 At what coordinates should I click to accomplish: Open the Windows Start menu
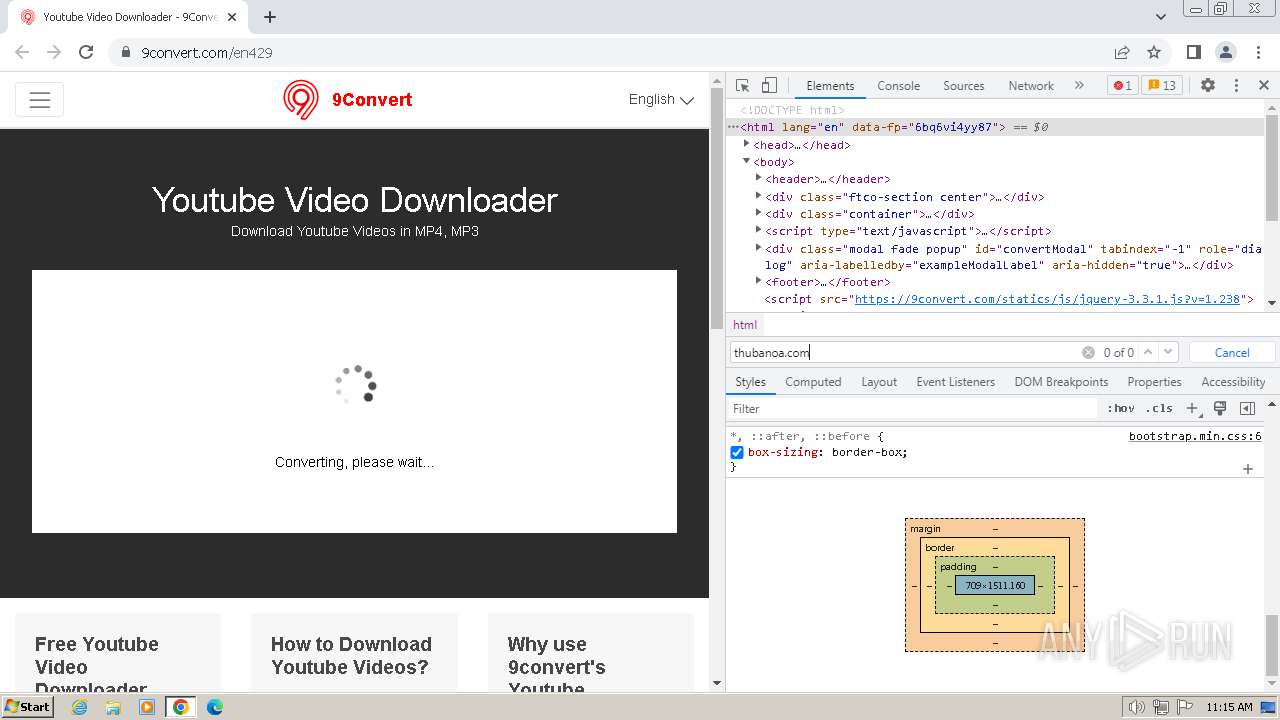point(28,706)
